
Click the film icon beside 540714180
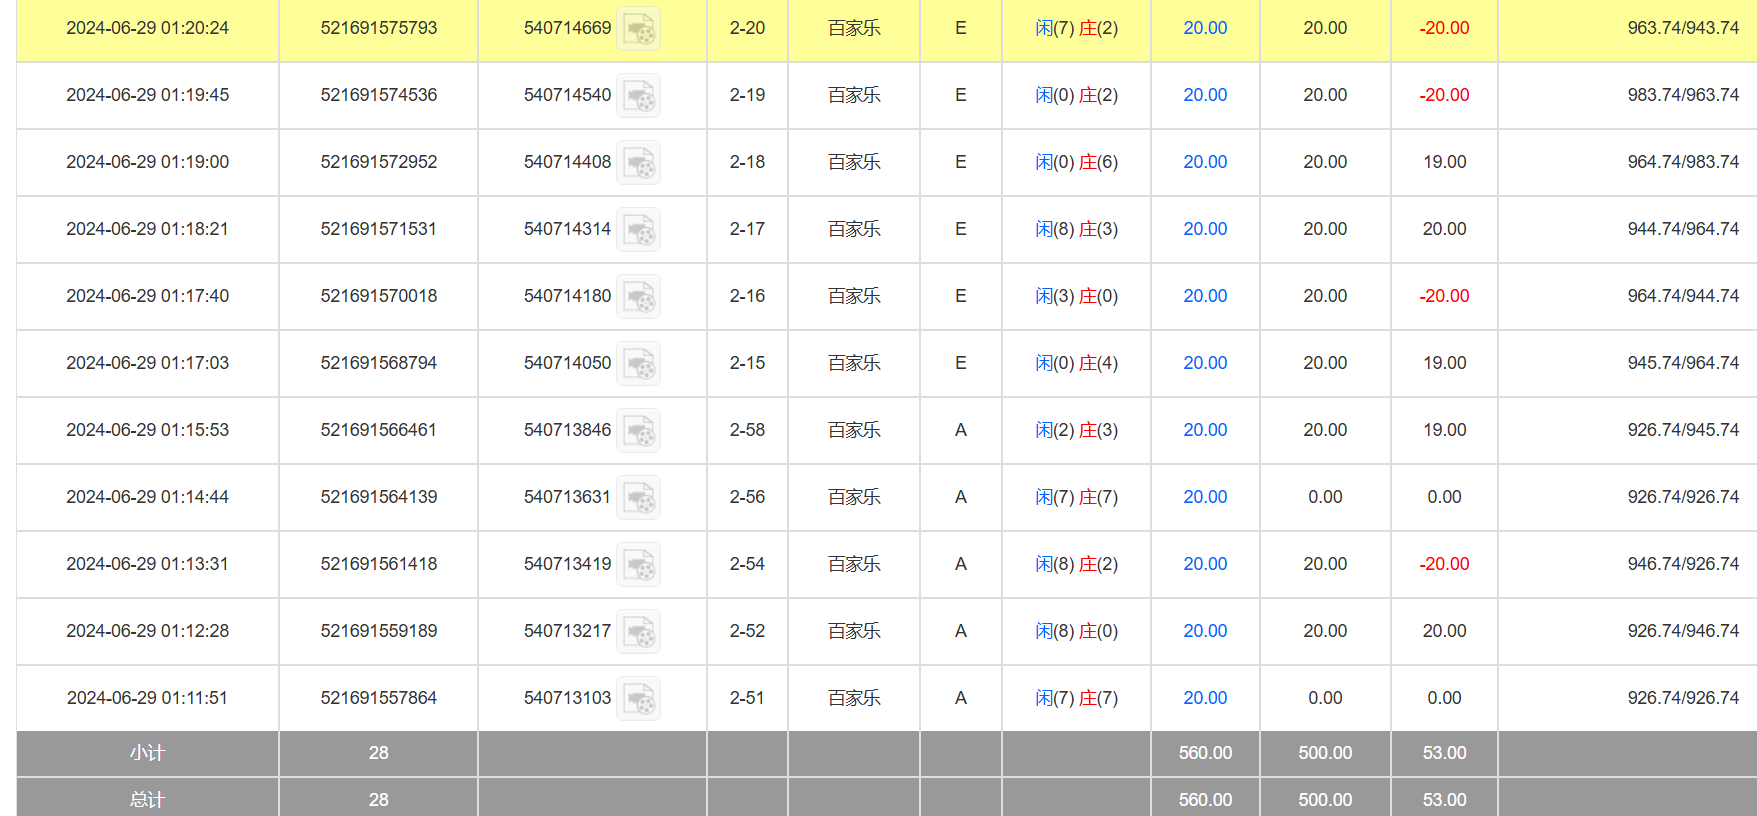coord(638,297)
